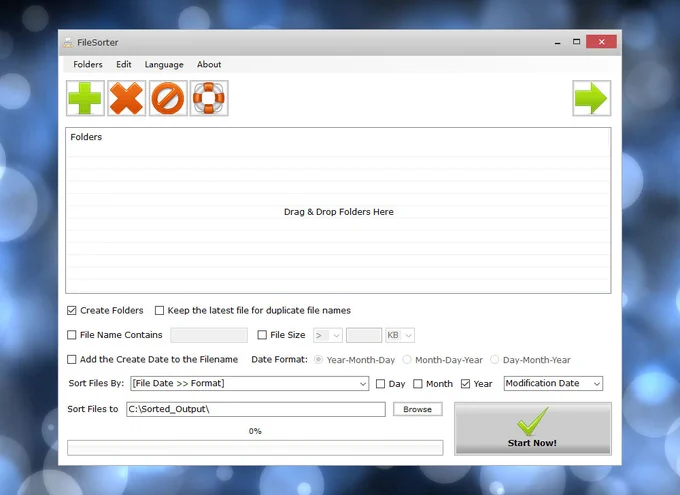Click the progress bar at the bottom
This screenshot has height=495, width=680.
coord(255,448)
